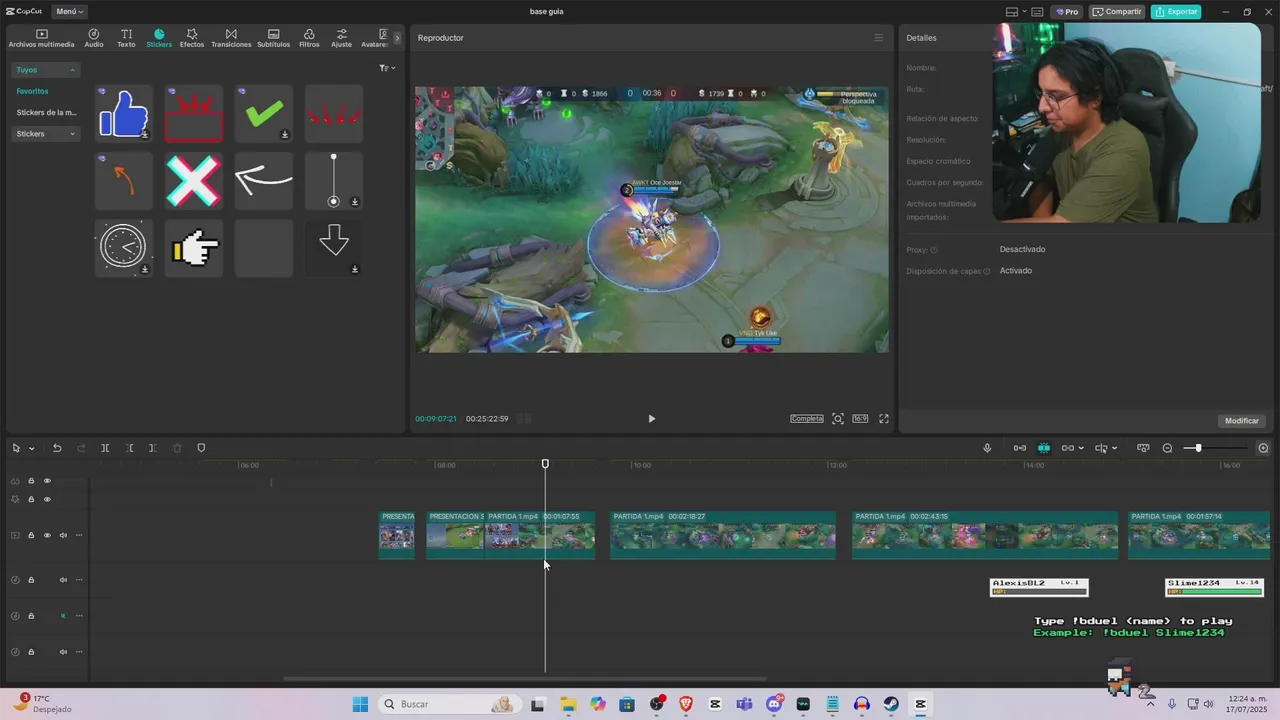Select the white X cross sticker
The image size is (1280, 720).
[194, 181]
